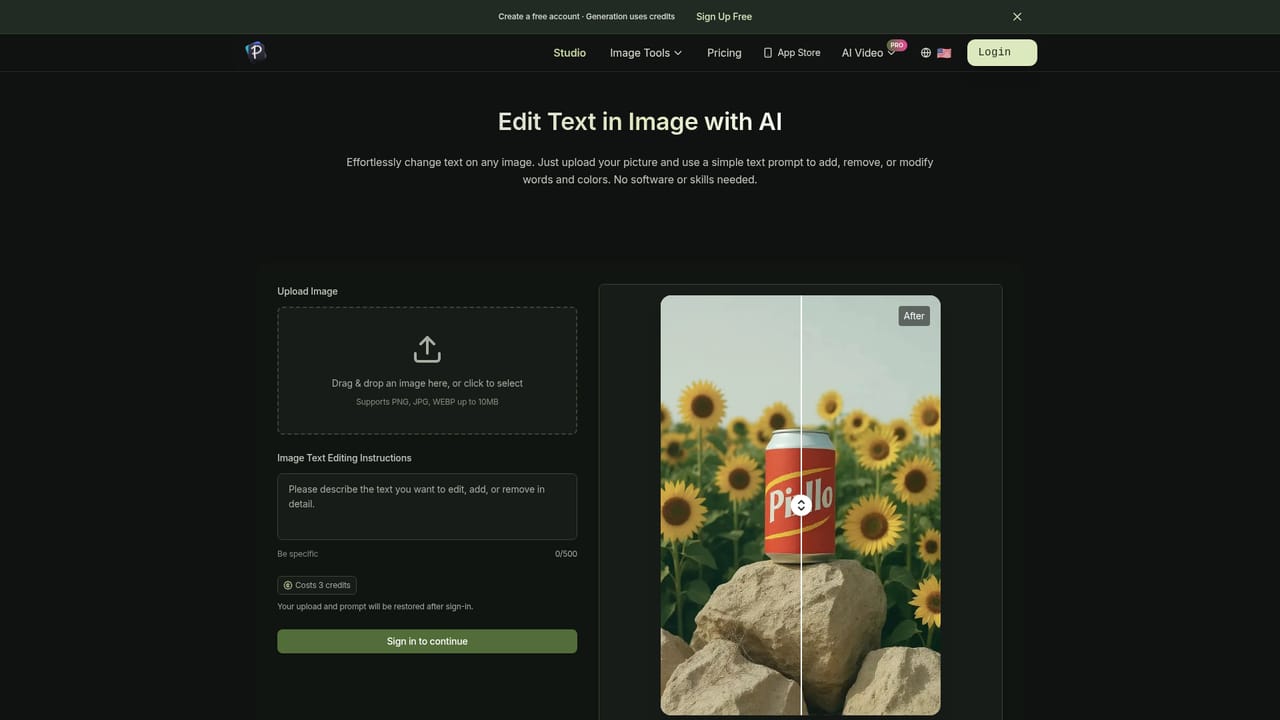Select the US flag language option

[x=944, y=53]
